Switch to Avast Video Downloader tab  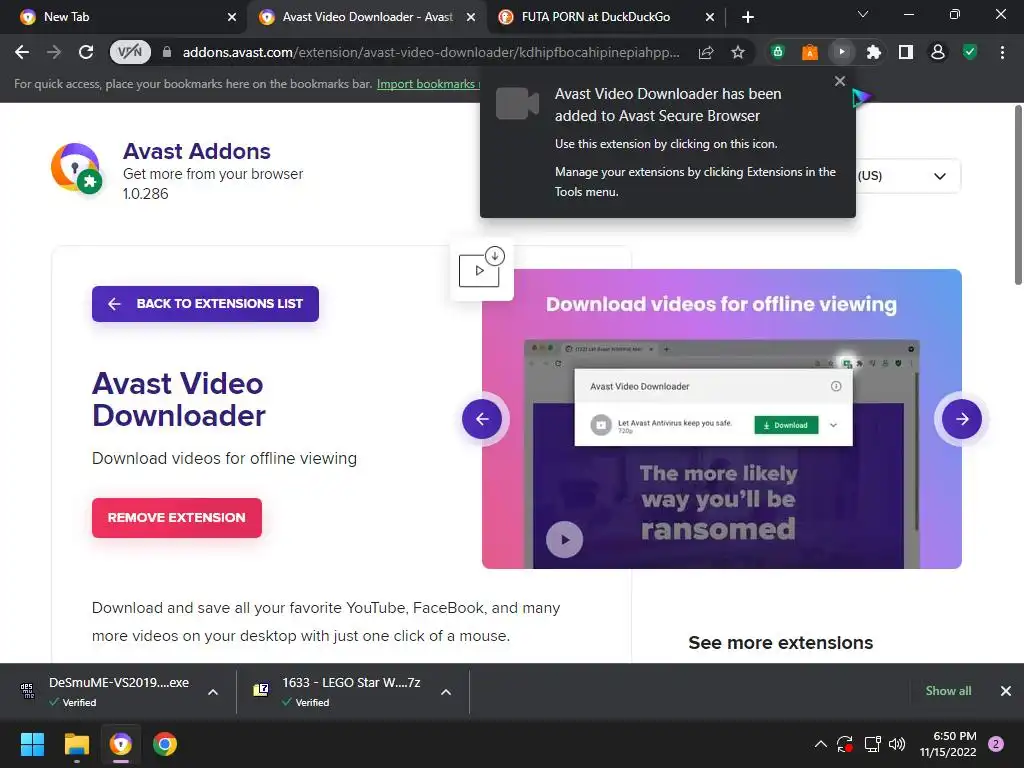[x=367, y=17]
